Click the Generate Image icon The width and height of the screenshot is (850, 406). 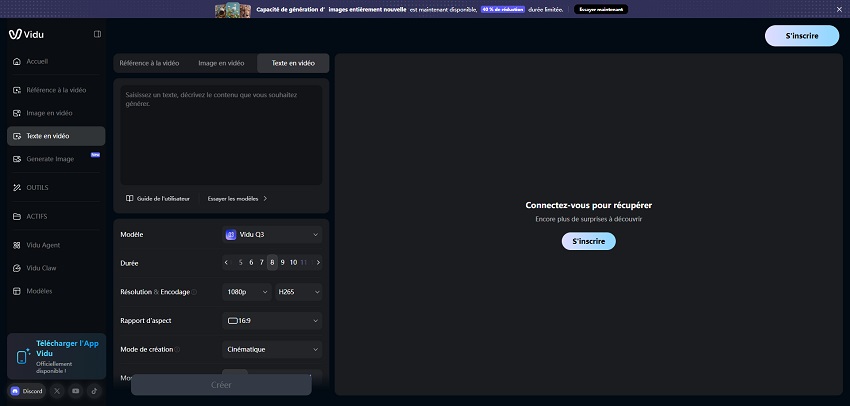pyautogui.click(x=17, y=159)
